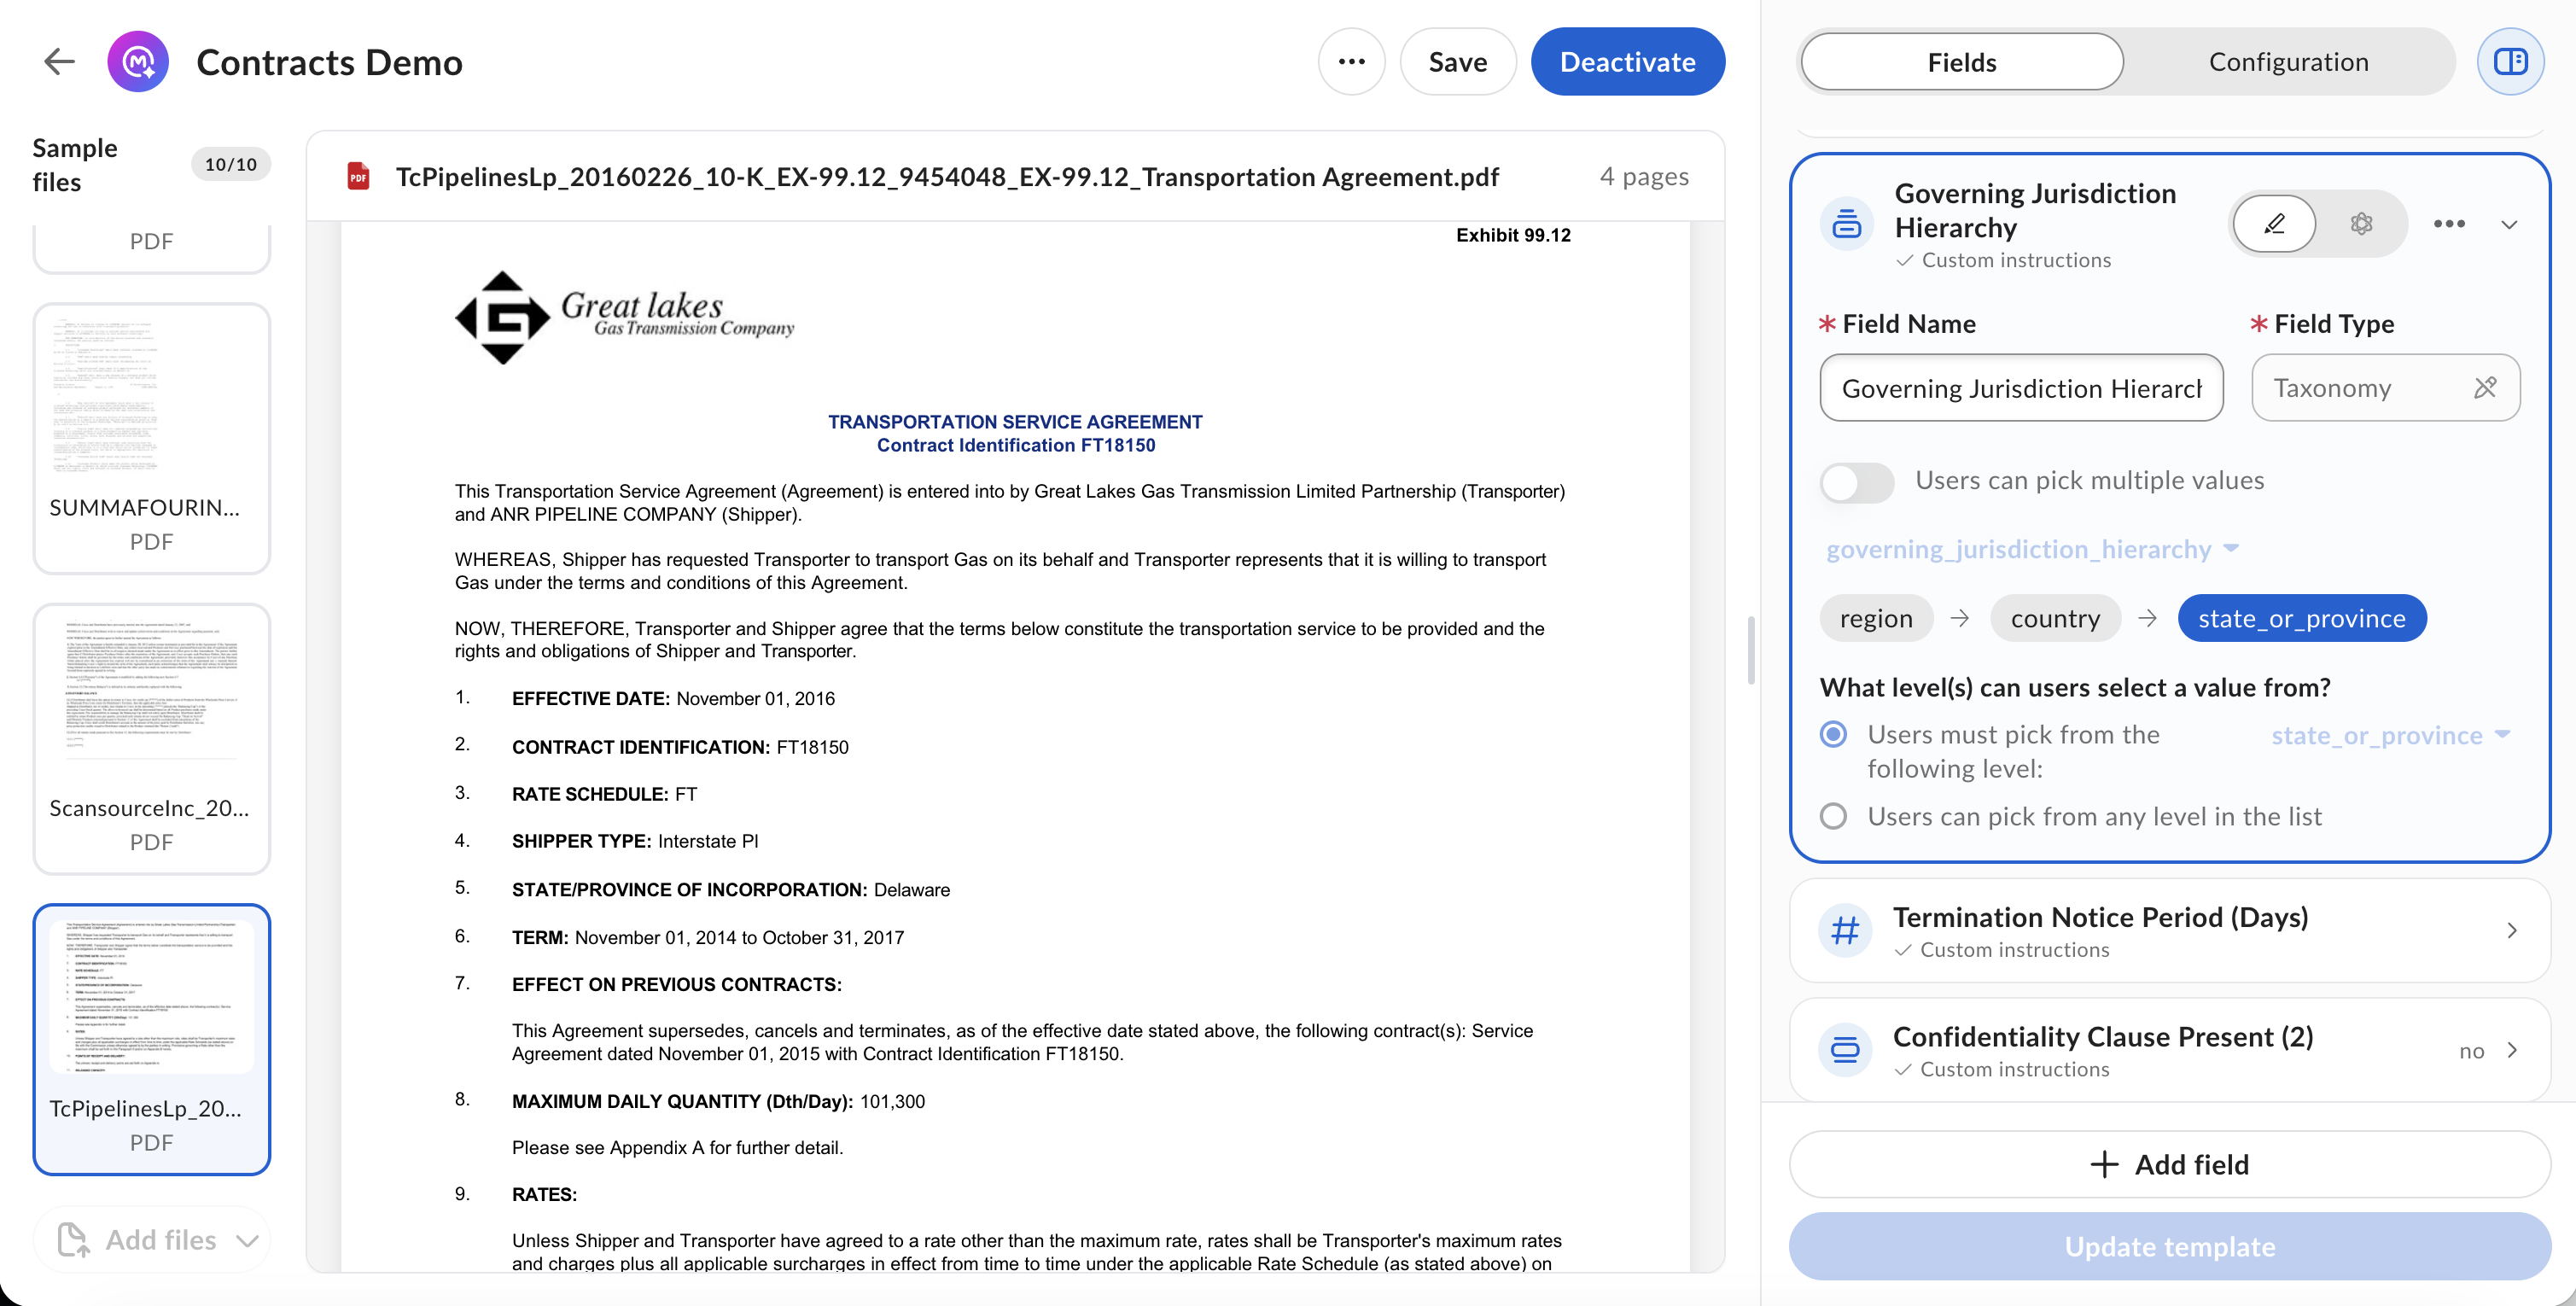Click the Contract Identification FT18150 subtitle
The width and height of the screenshot is (2576, 1306).
(1016, 446)
